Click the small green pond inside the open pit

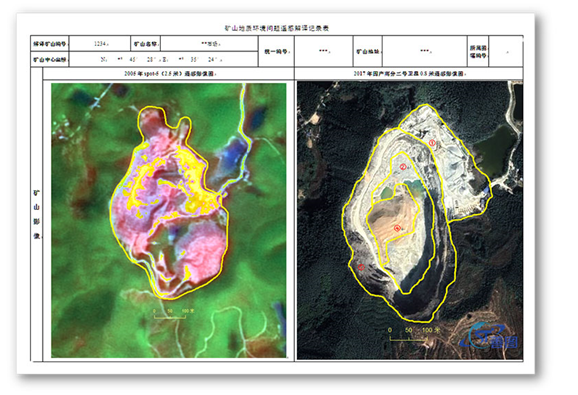[387, 192]
